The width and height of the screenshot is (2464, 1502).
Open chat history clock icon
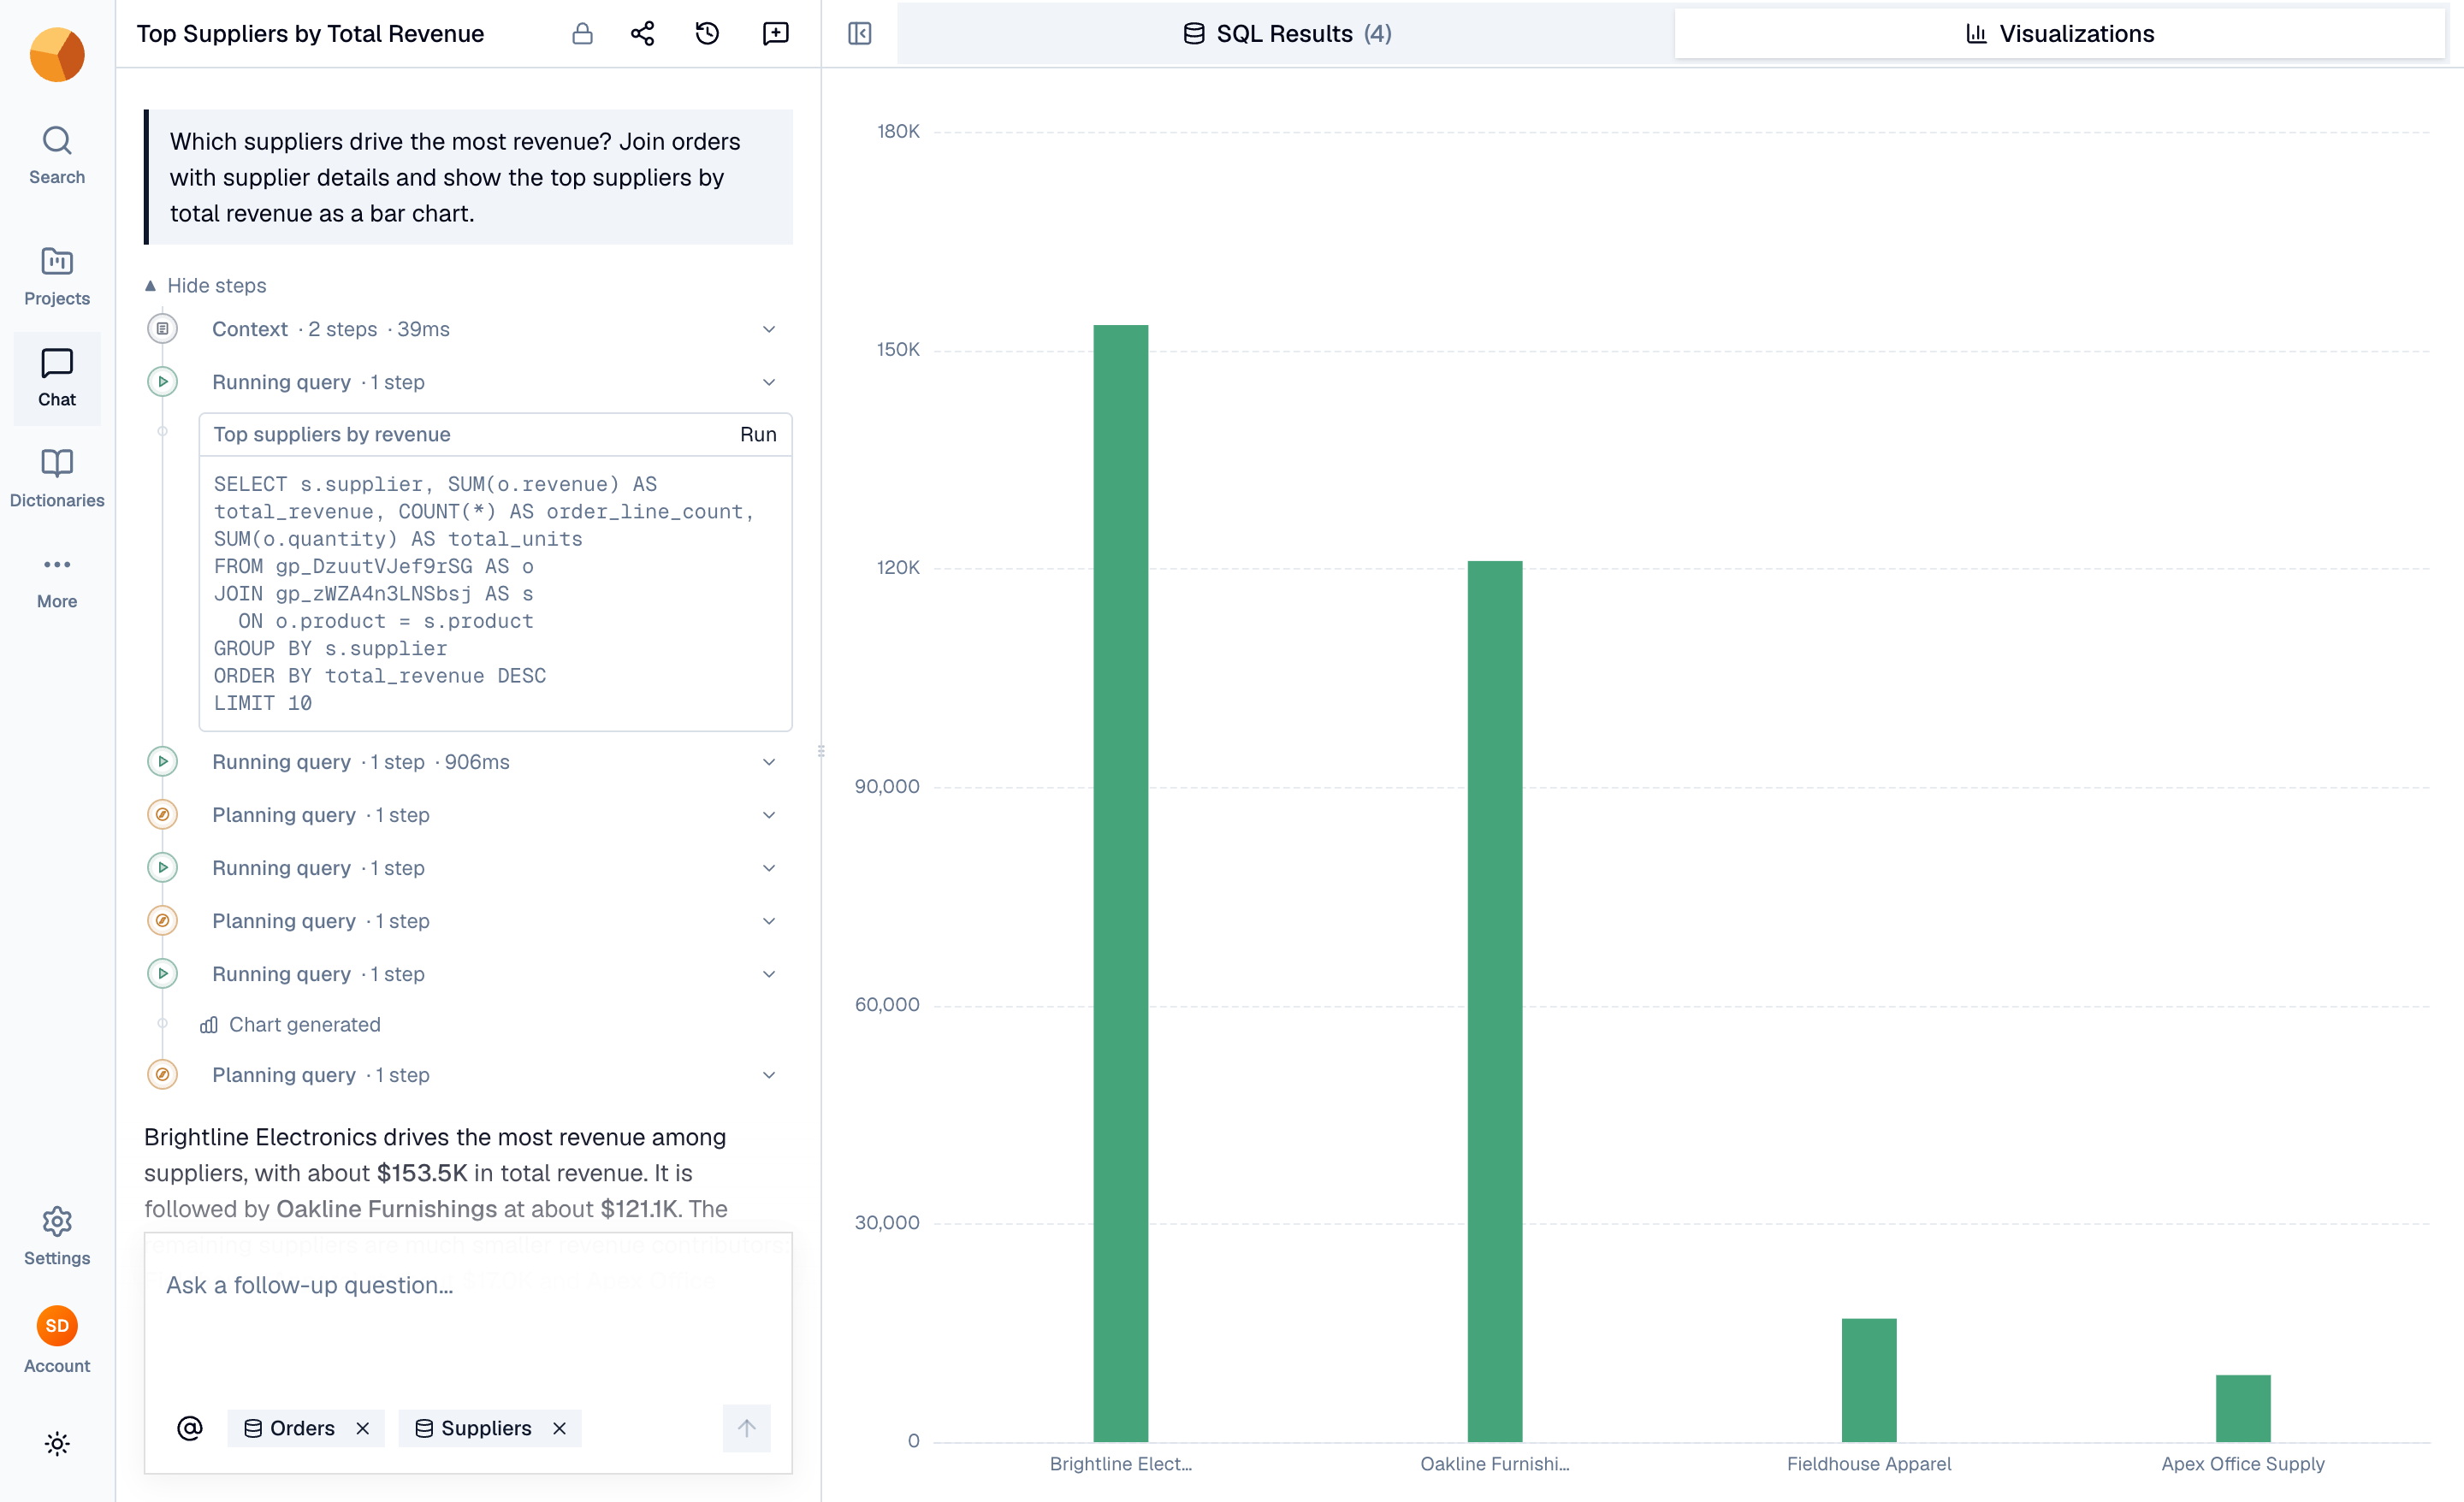[x=707, y=34]
